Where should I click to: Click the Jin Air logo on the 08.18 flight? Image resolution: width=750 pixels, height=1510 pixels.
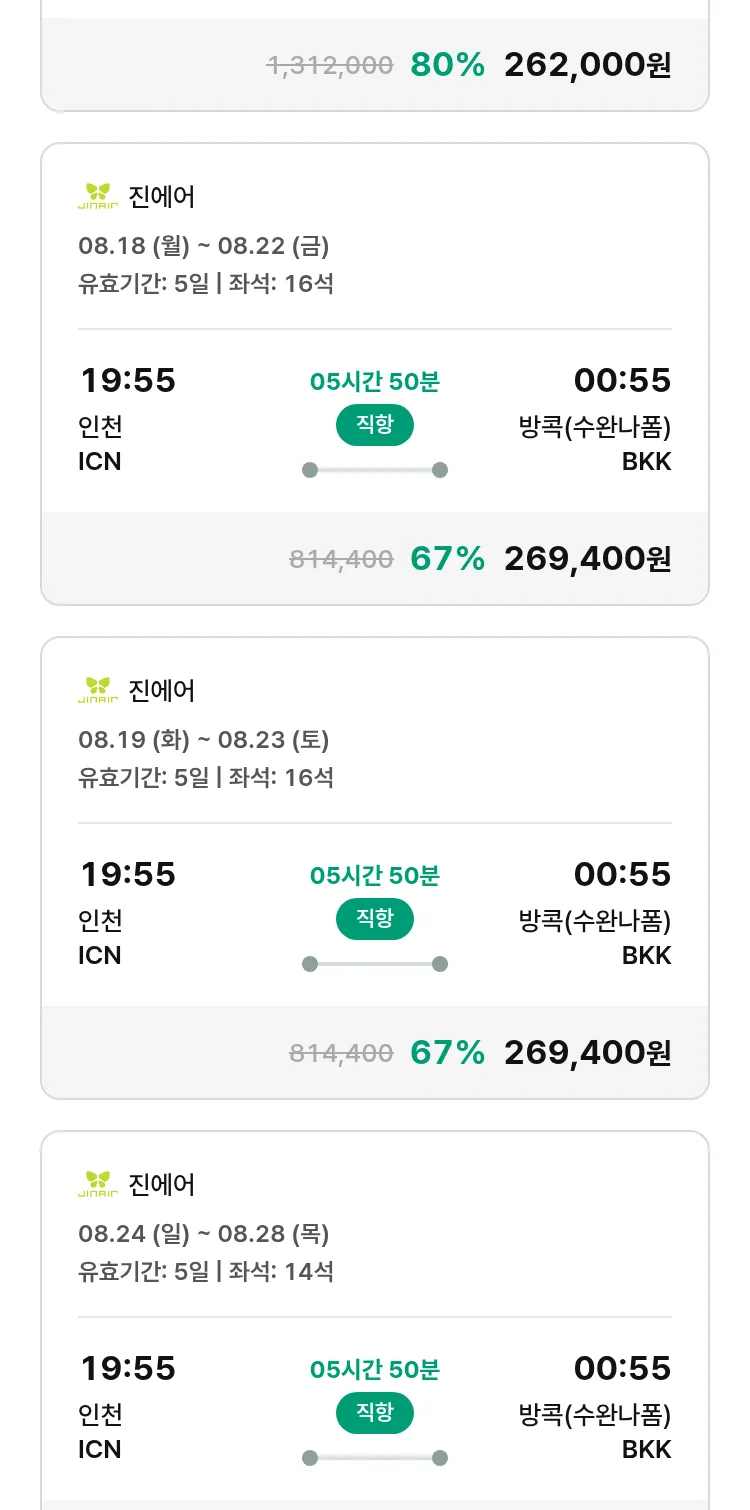point(98,196)
